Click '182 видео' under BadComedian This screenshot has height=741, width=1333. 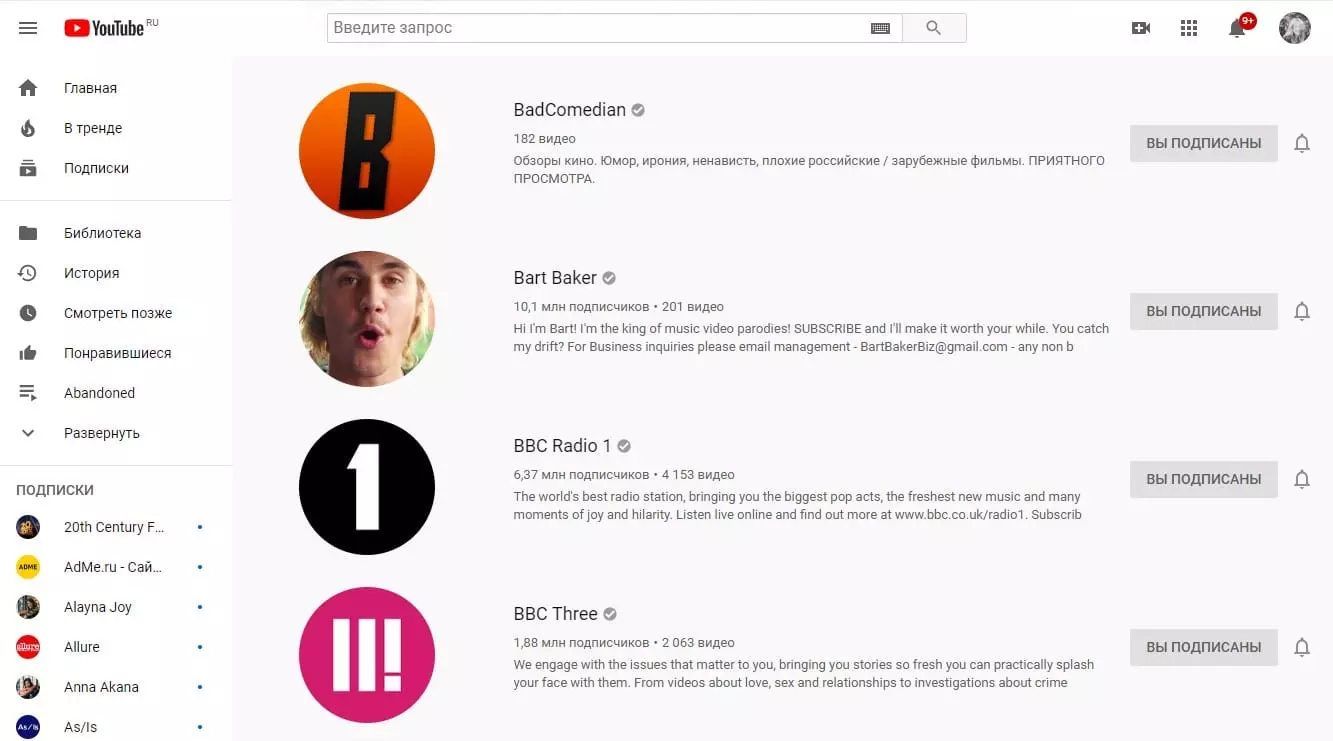[544, 139]
